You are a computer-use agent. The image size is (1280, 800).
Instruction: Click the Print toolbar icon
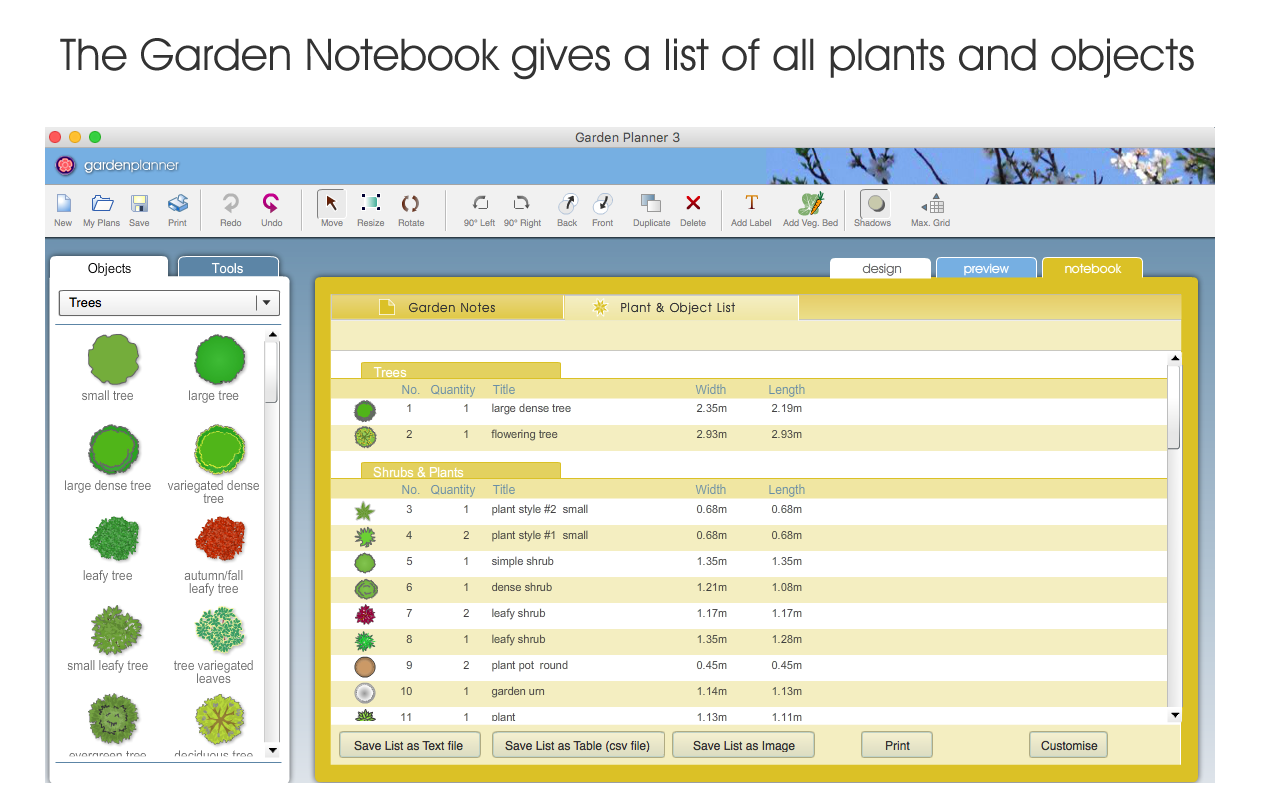coord(177,204)
